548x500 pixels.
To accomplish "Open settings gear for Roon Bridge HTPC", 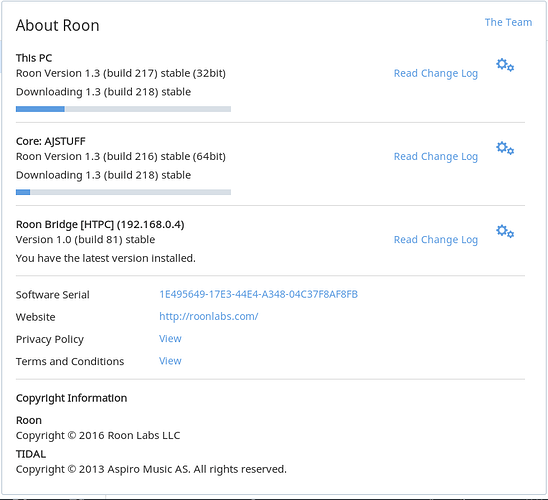I will click(505, 232).
